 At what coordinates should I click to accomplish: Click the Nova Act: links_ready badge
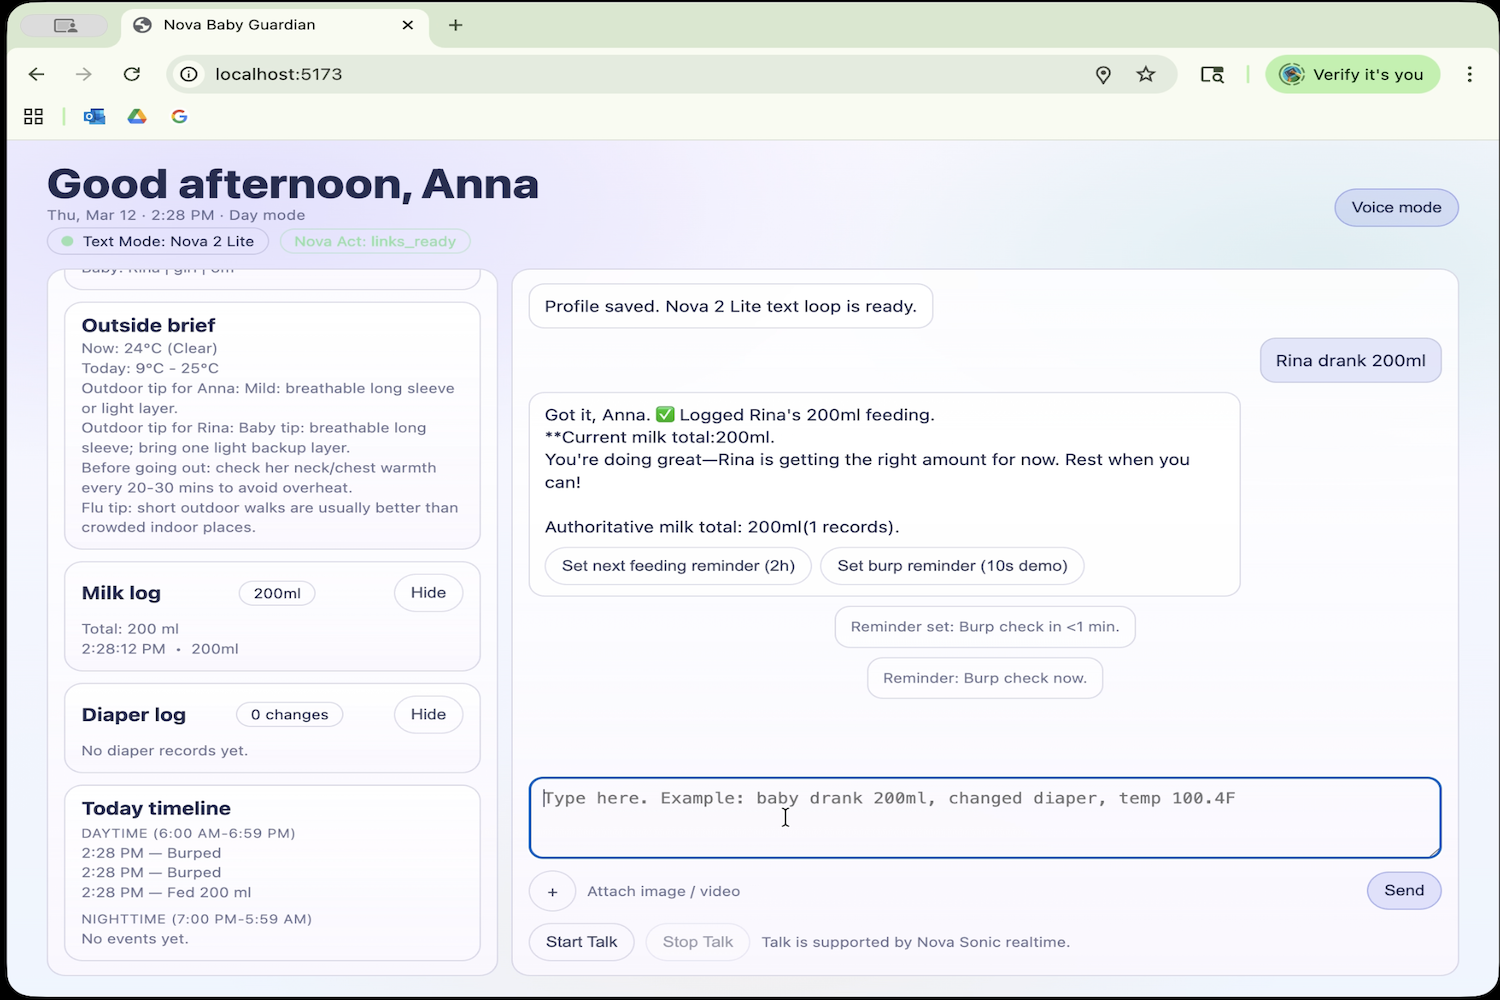click(x=375, y=241)
